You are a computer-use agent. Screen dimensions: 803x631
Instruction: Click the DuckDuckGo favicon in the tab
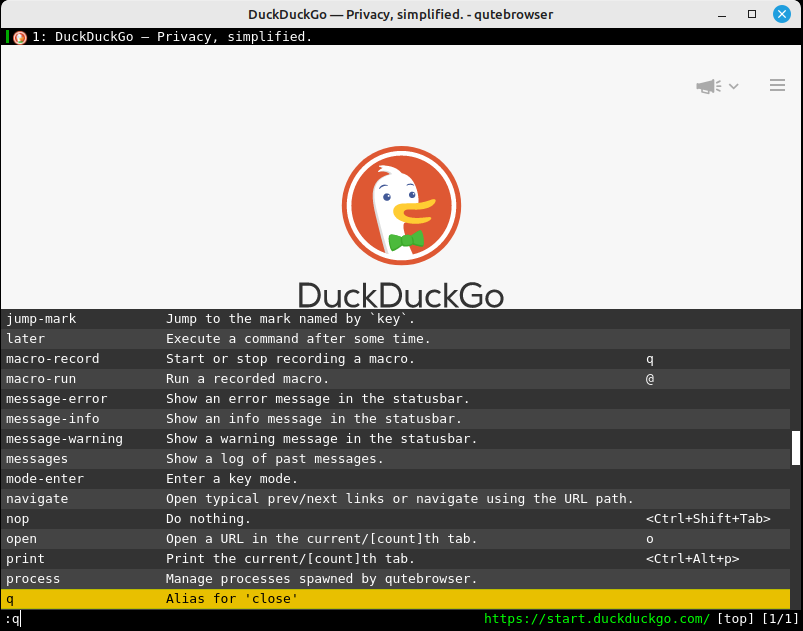(x=20, y=37)
